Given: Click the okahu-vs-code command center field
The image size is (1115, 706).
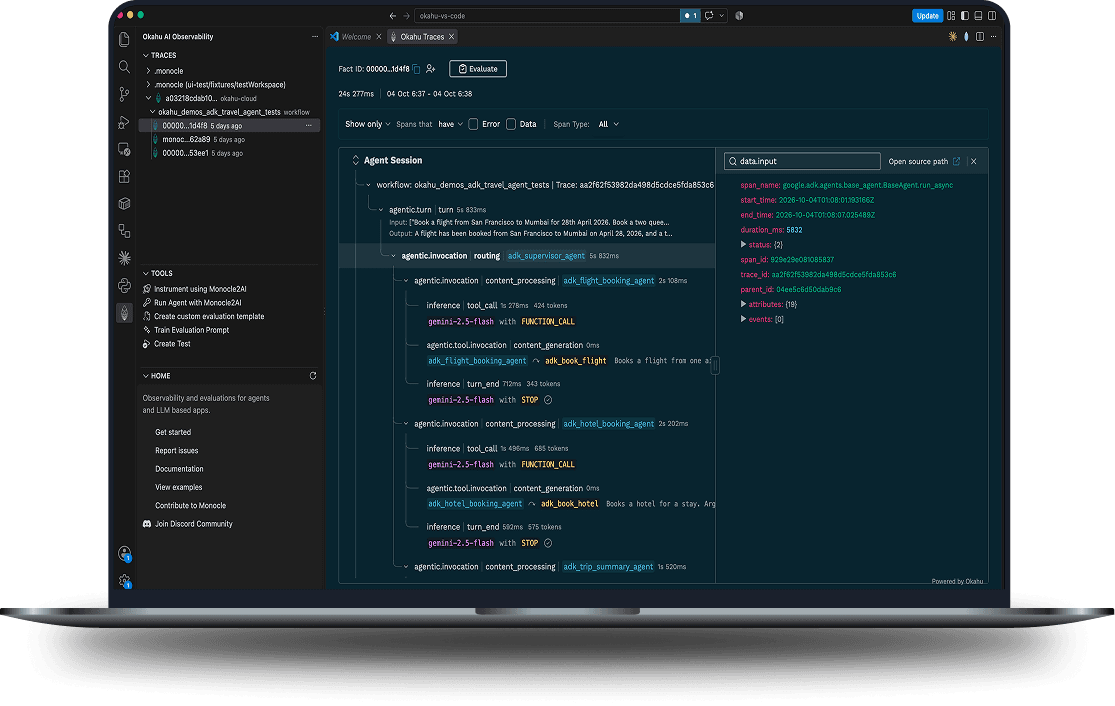Looking at the screenshot, I should (548, 16).
